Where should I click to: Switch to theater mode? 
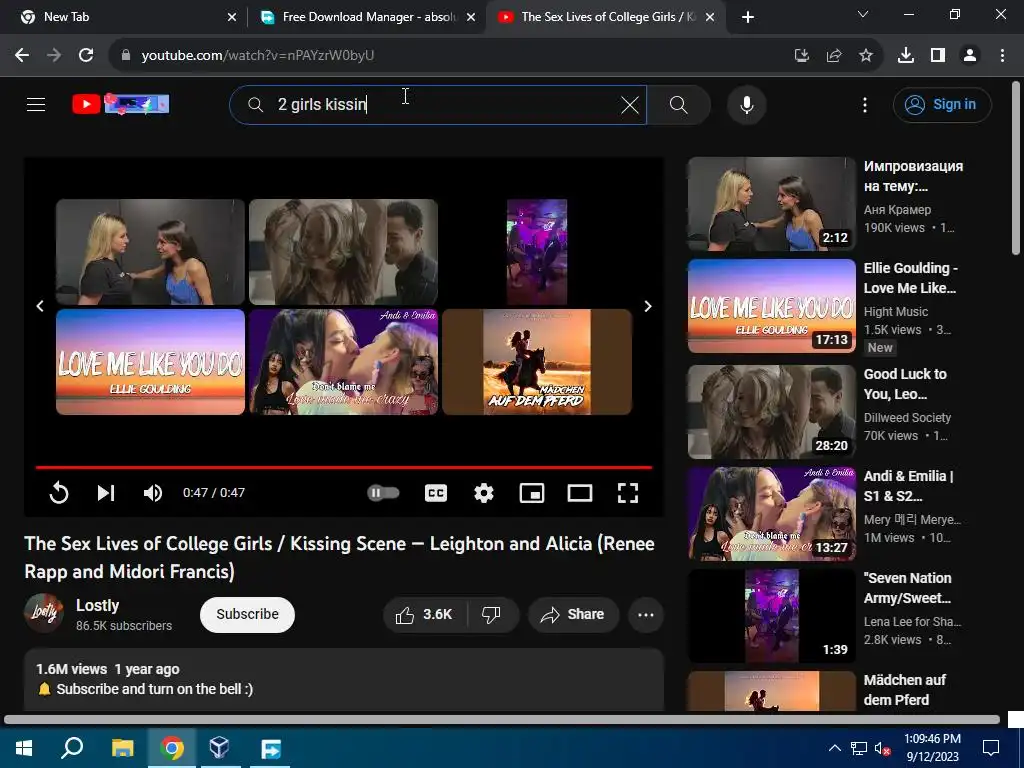click(x=580, y=492)
